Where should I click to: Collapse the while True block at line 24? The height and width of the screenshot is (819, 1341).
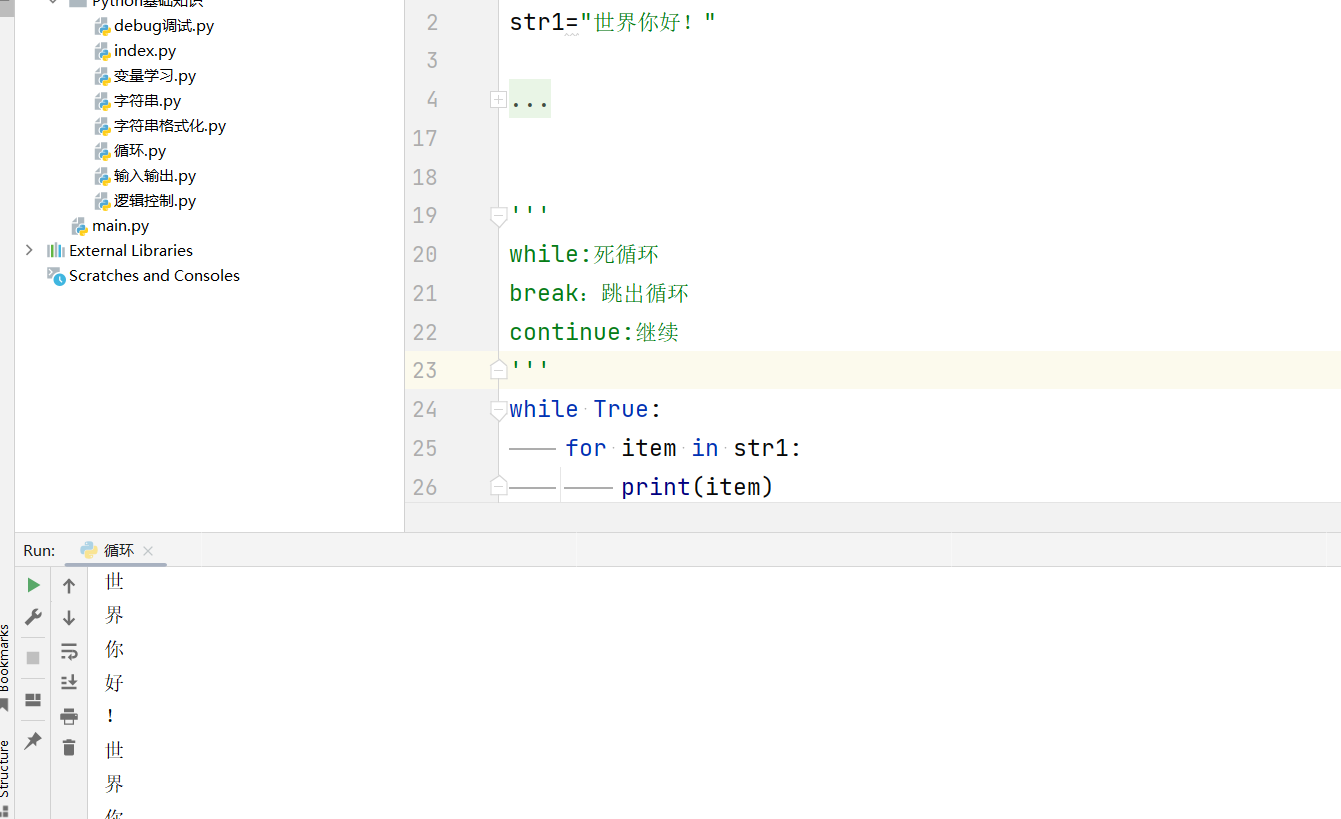point(498,409)
